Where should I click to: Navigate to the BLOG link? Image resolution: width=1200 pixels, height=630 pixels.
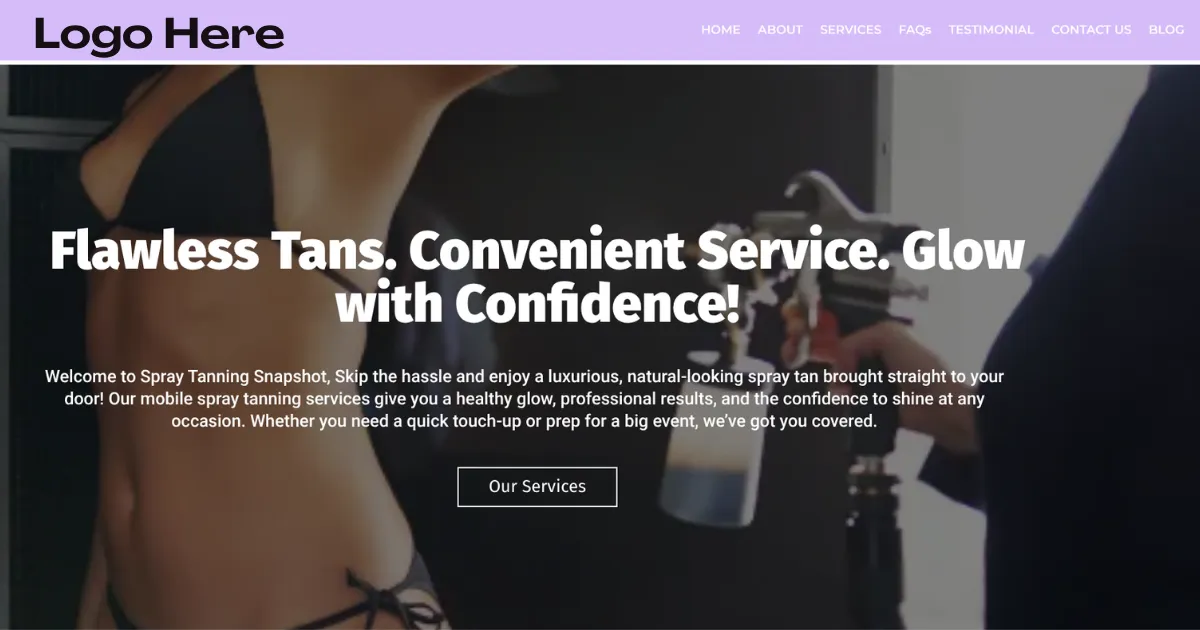click(x=1166, y=30)
